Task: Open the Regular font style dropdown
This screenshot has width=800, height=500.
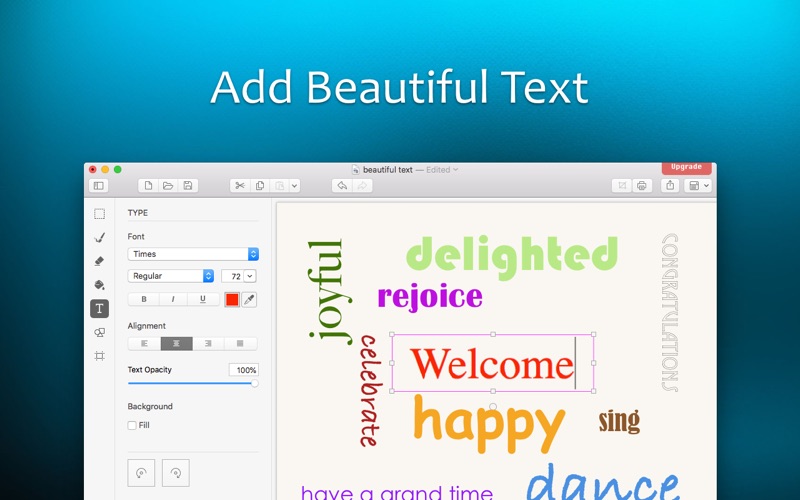Action: point(170,276)
